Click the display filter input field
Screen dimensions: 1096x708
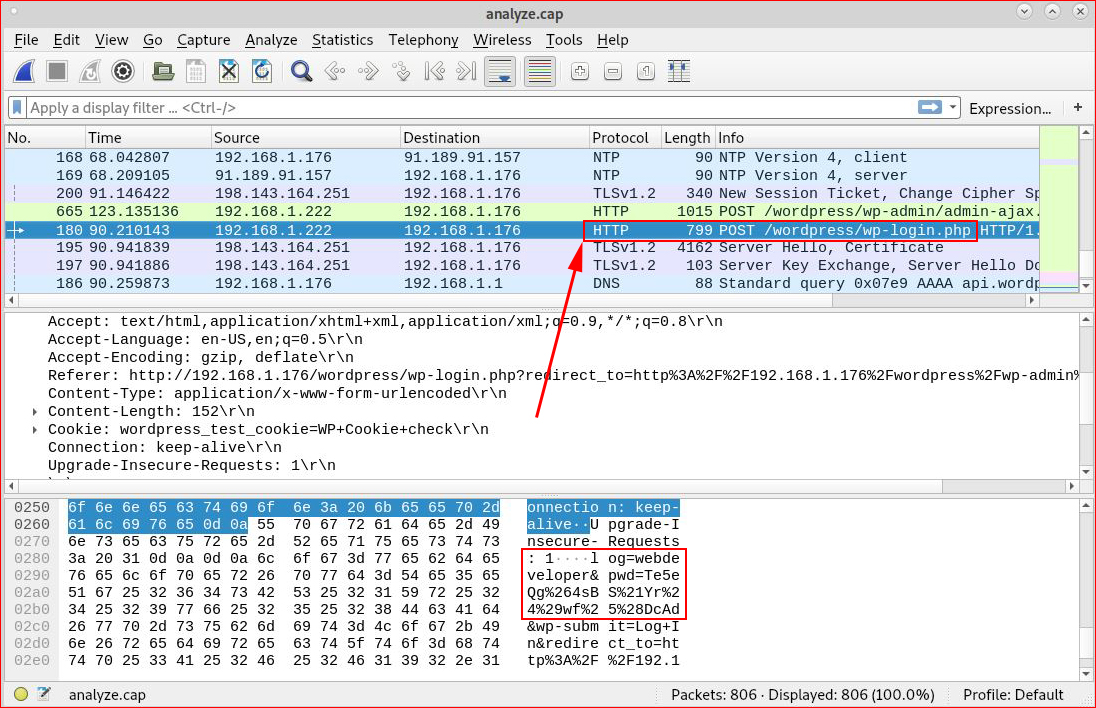[472, 108]
